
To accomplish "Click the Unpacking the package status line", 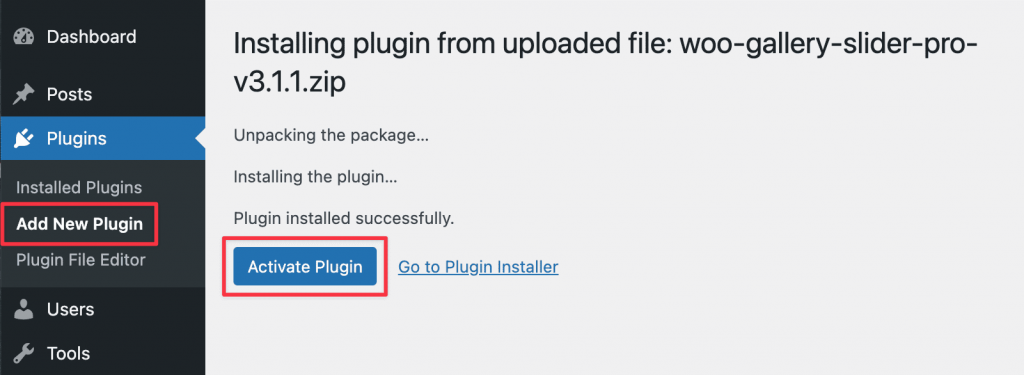I will pyautogui.click(x=331, y=137).
